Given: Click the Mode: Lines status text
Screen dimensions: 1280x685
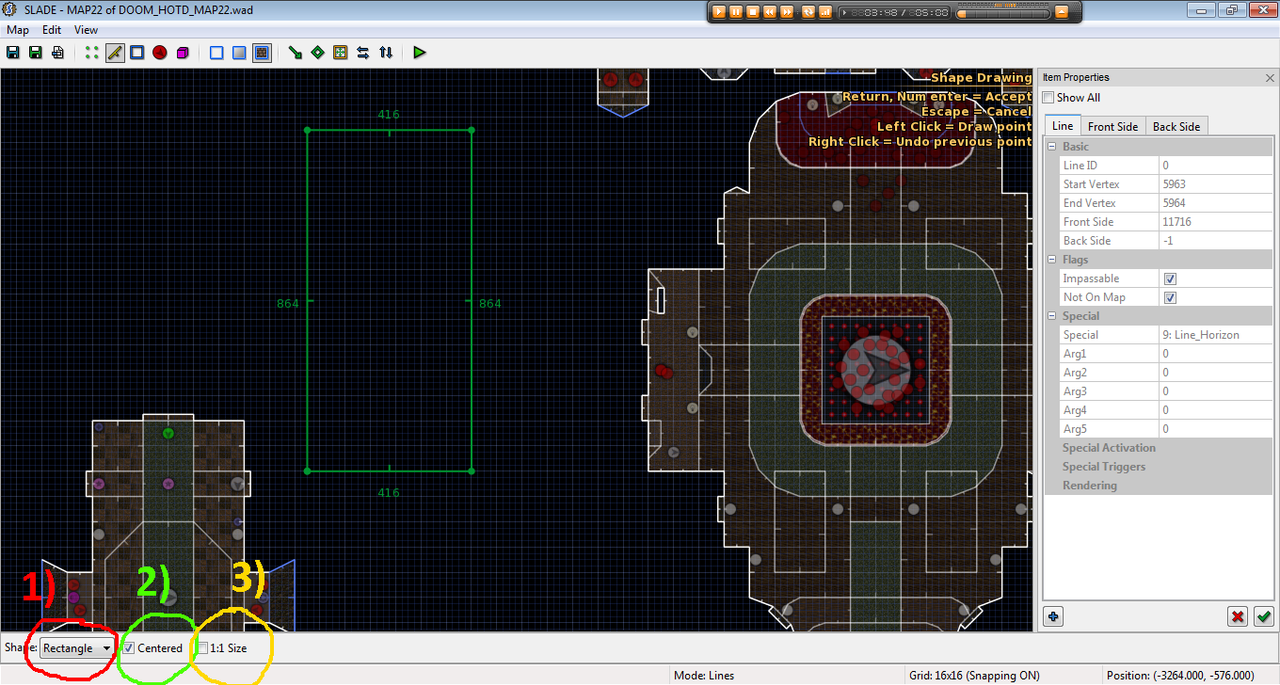Looking at the screenshot, I should click(704, 676).
